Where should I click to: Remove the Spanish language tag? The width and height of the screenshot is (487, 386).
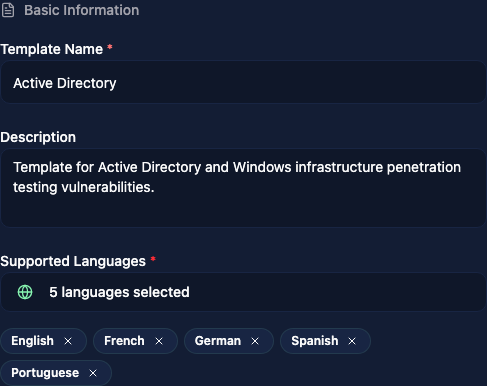coord(352,341)
